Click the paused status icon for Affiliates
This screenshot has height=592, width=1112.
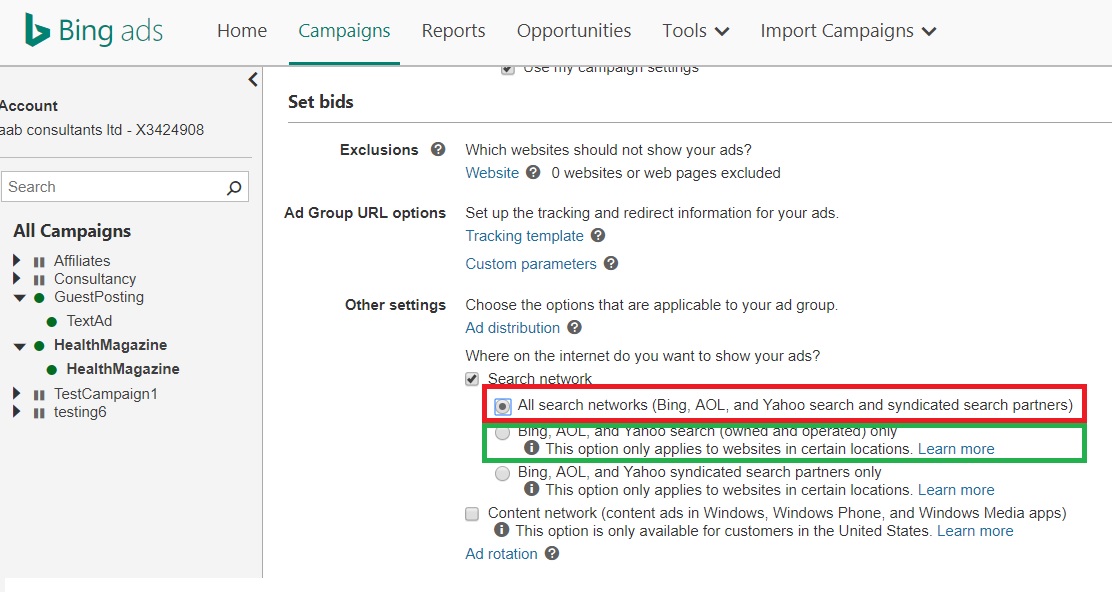click(39, 262)
